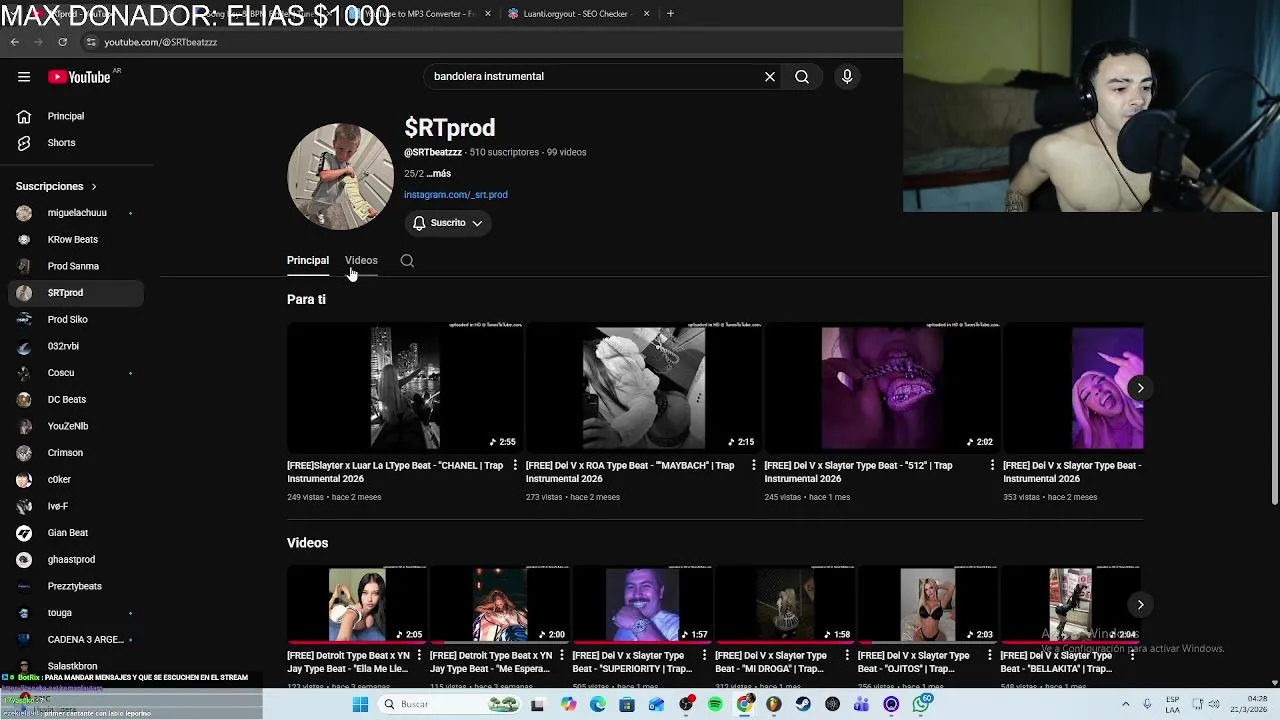
Task: Click the browser address bar URL
Action: tap(161, 42)
